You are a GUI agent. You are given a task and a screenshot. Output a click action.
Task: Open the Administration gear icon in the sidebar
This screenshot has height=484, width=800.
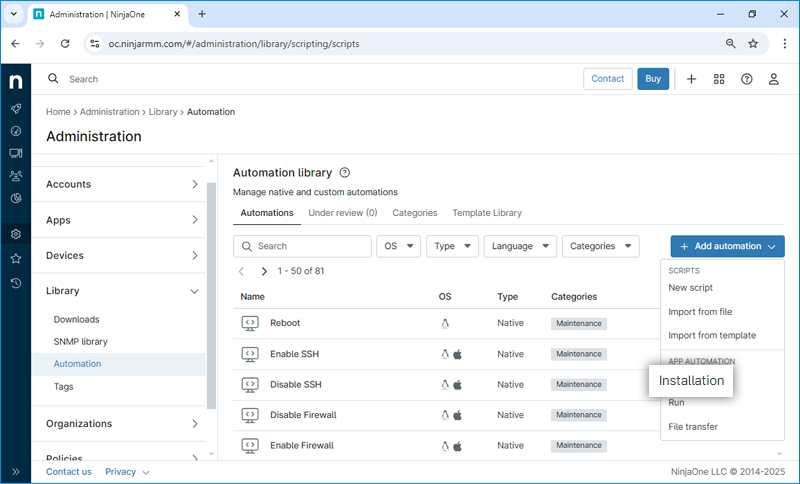15,234
